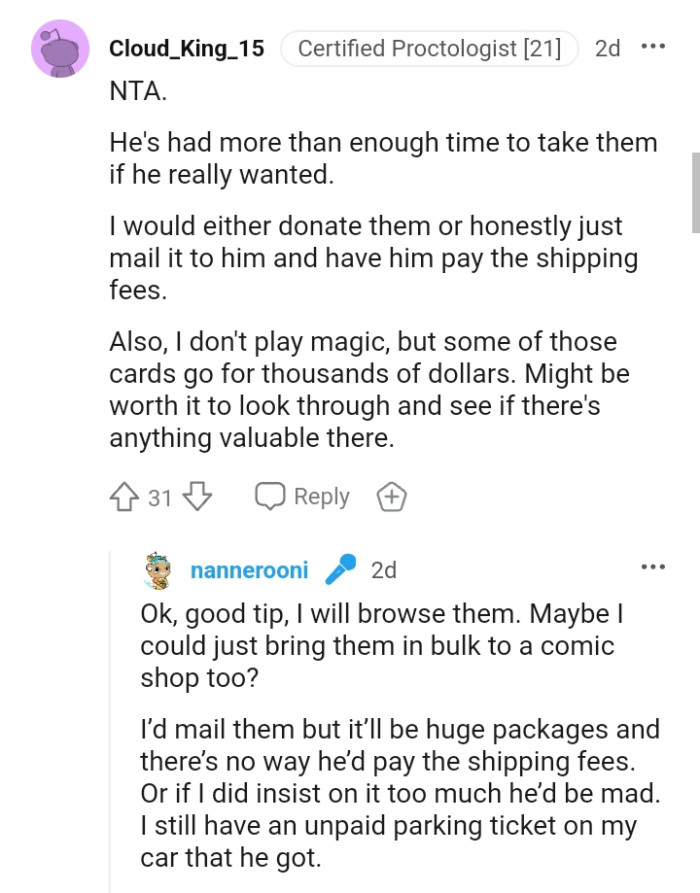This screenshot has height=893, width=700.
Task: Open the overflow menu on nannerooni's reply
Action: point(653,566)
